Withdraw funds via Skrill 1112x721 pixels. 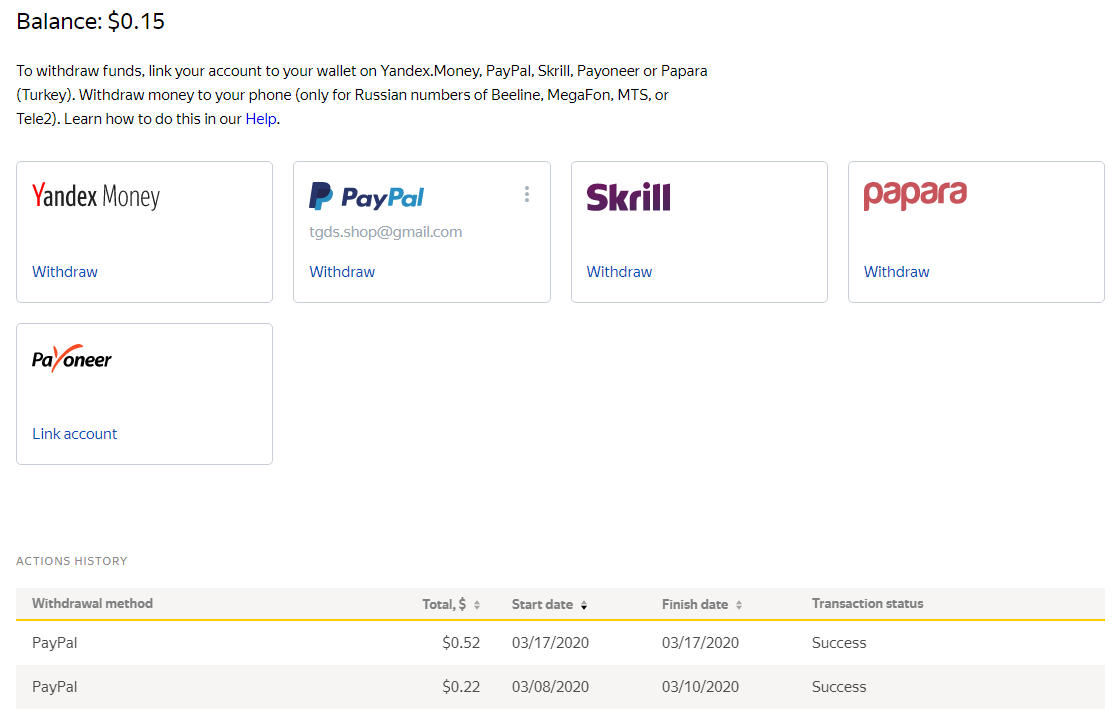[619, 272]
